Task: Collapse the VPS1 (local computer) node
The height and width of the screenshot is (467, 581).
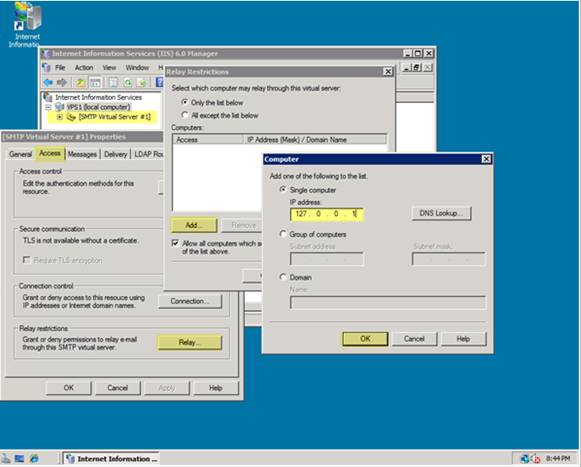Action: pos(48,107)
